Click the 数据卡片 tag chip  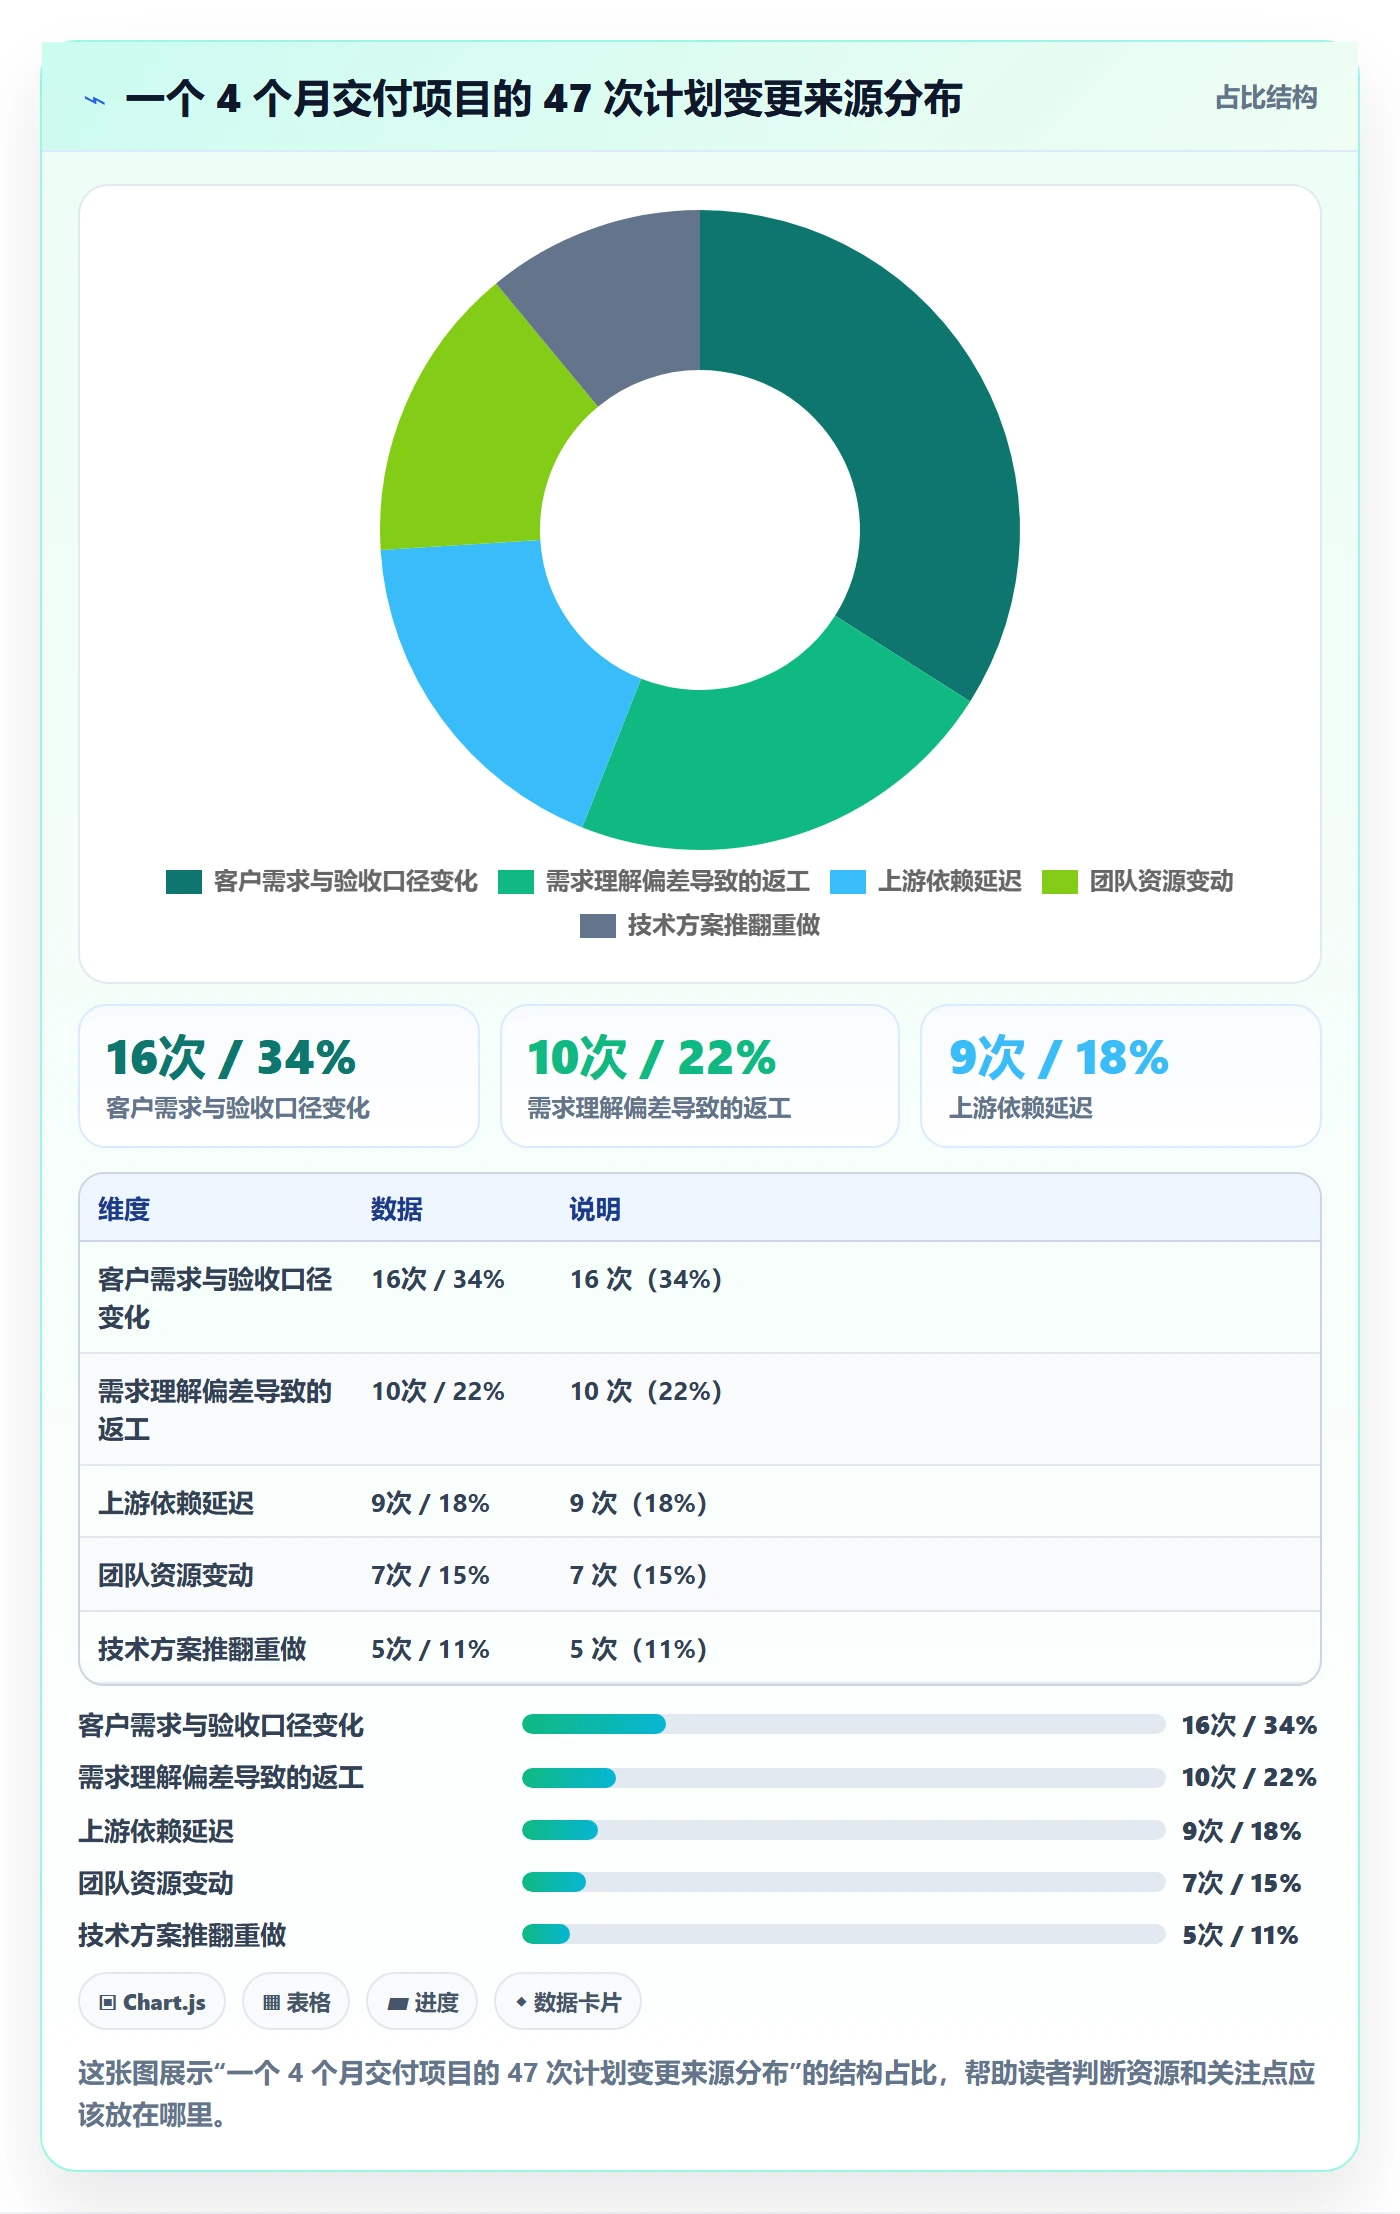[568, 2002]
